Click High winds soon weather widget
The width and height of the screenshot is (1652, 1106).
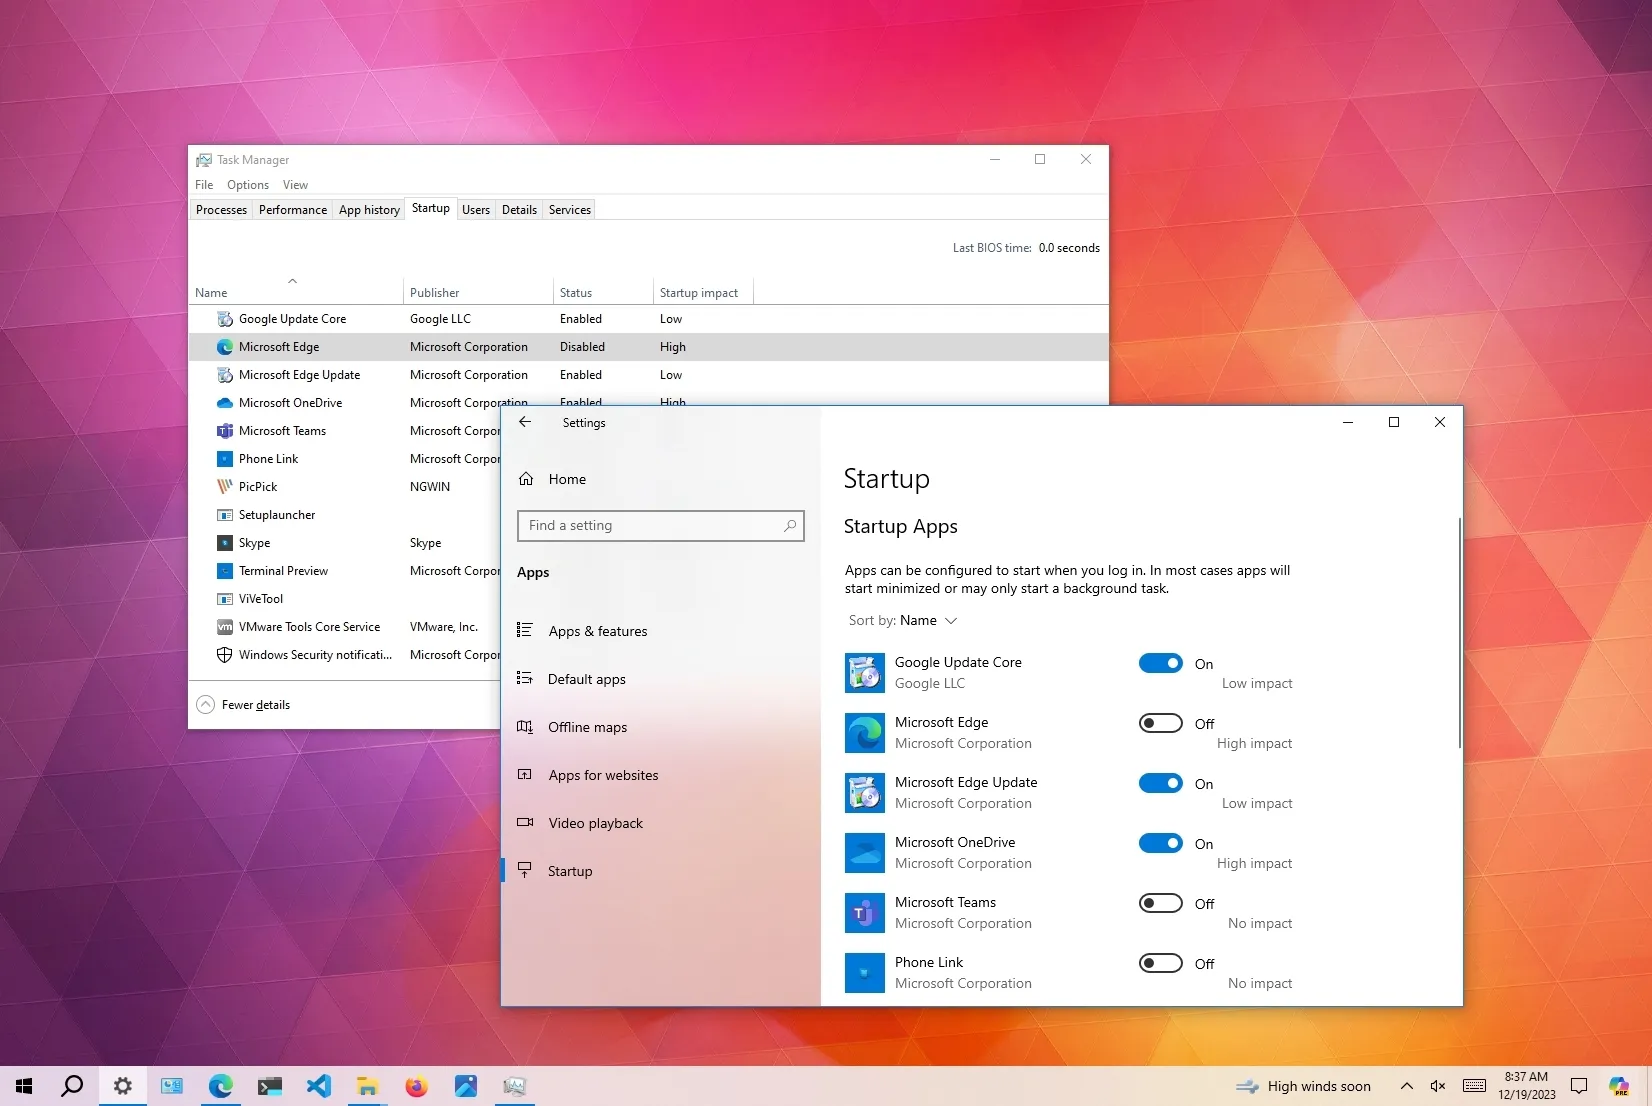[x=1304, y=1086]
